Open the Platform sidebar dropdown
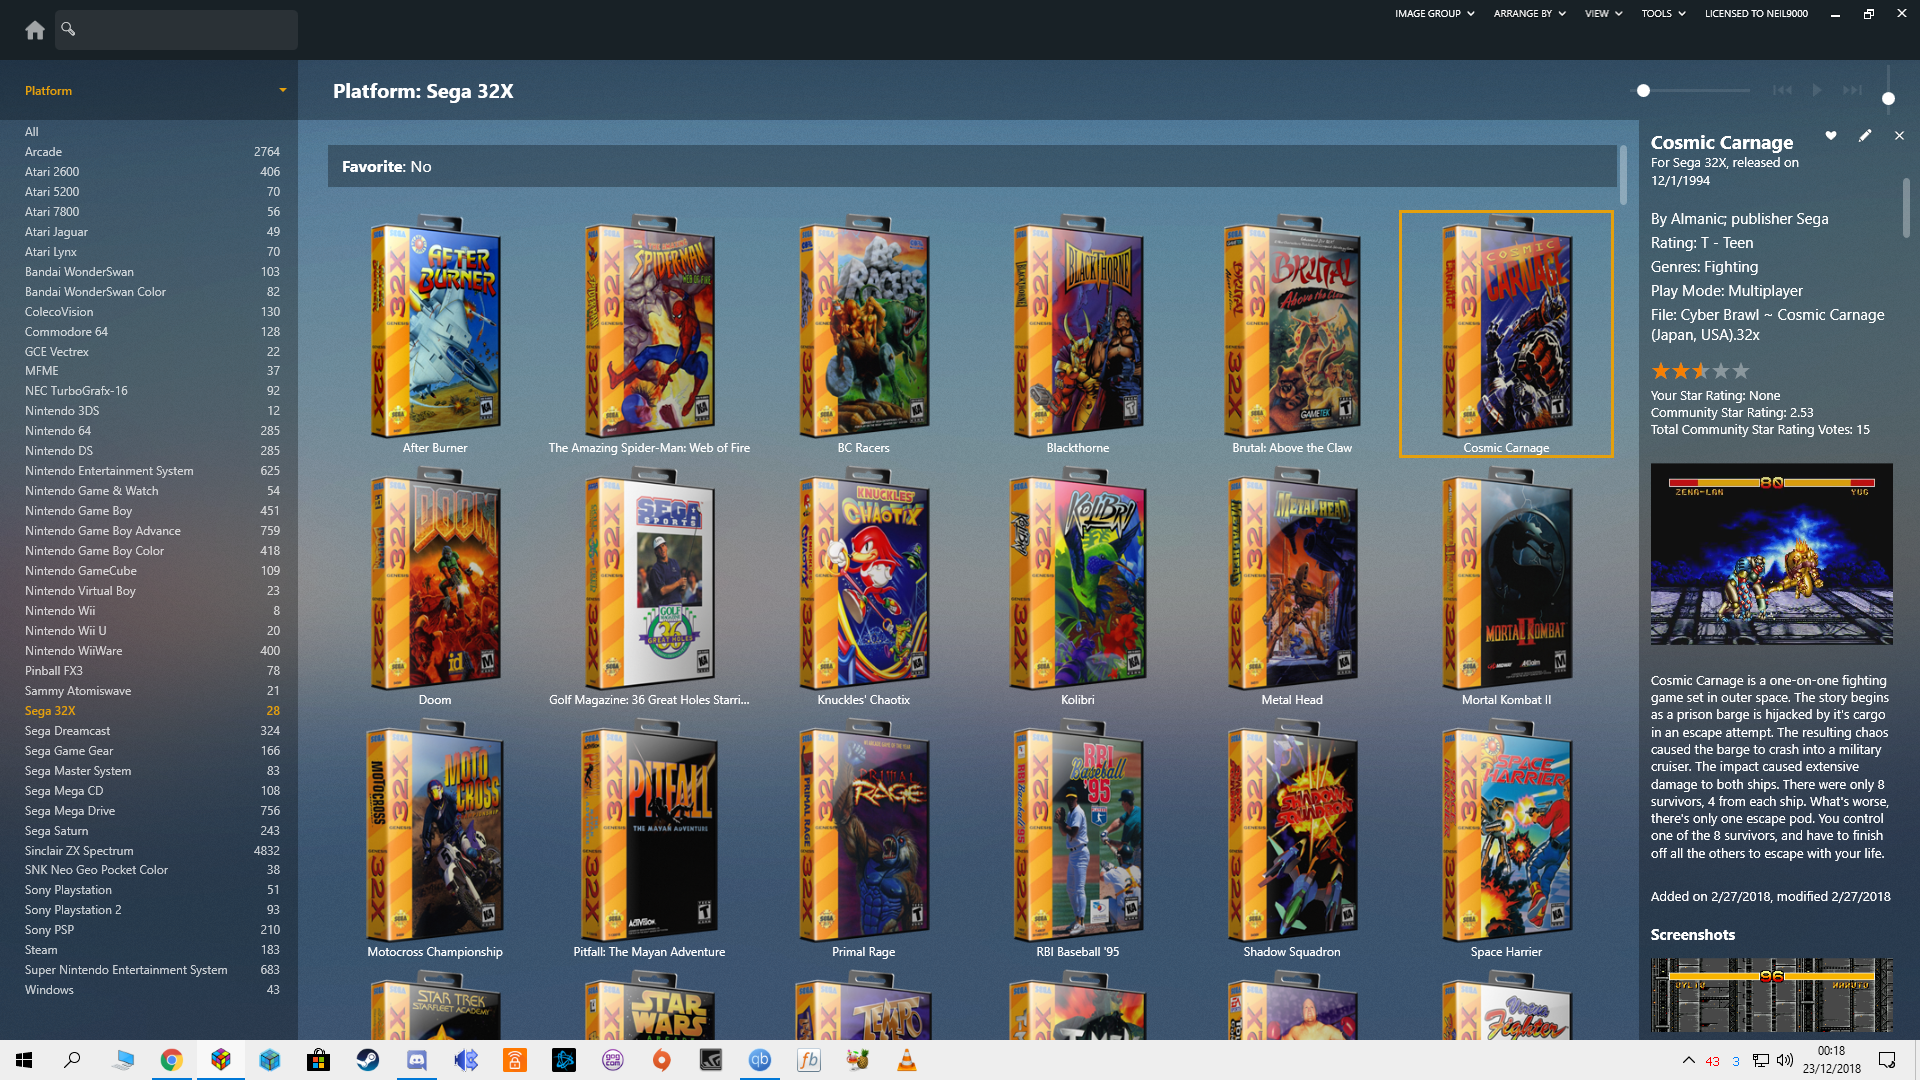The width and height of the screenshot is (1920, 1080). (282, 90)
